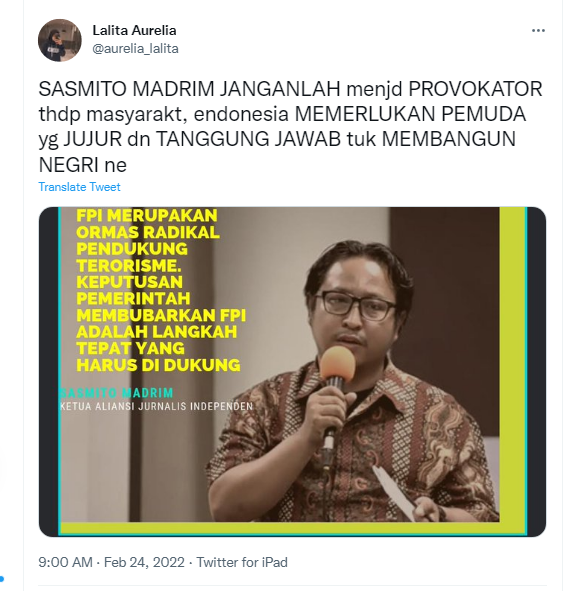Click the yellow FPI quote text in image
565x591 pixels.
(x=161, y=291)
